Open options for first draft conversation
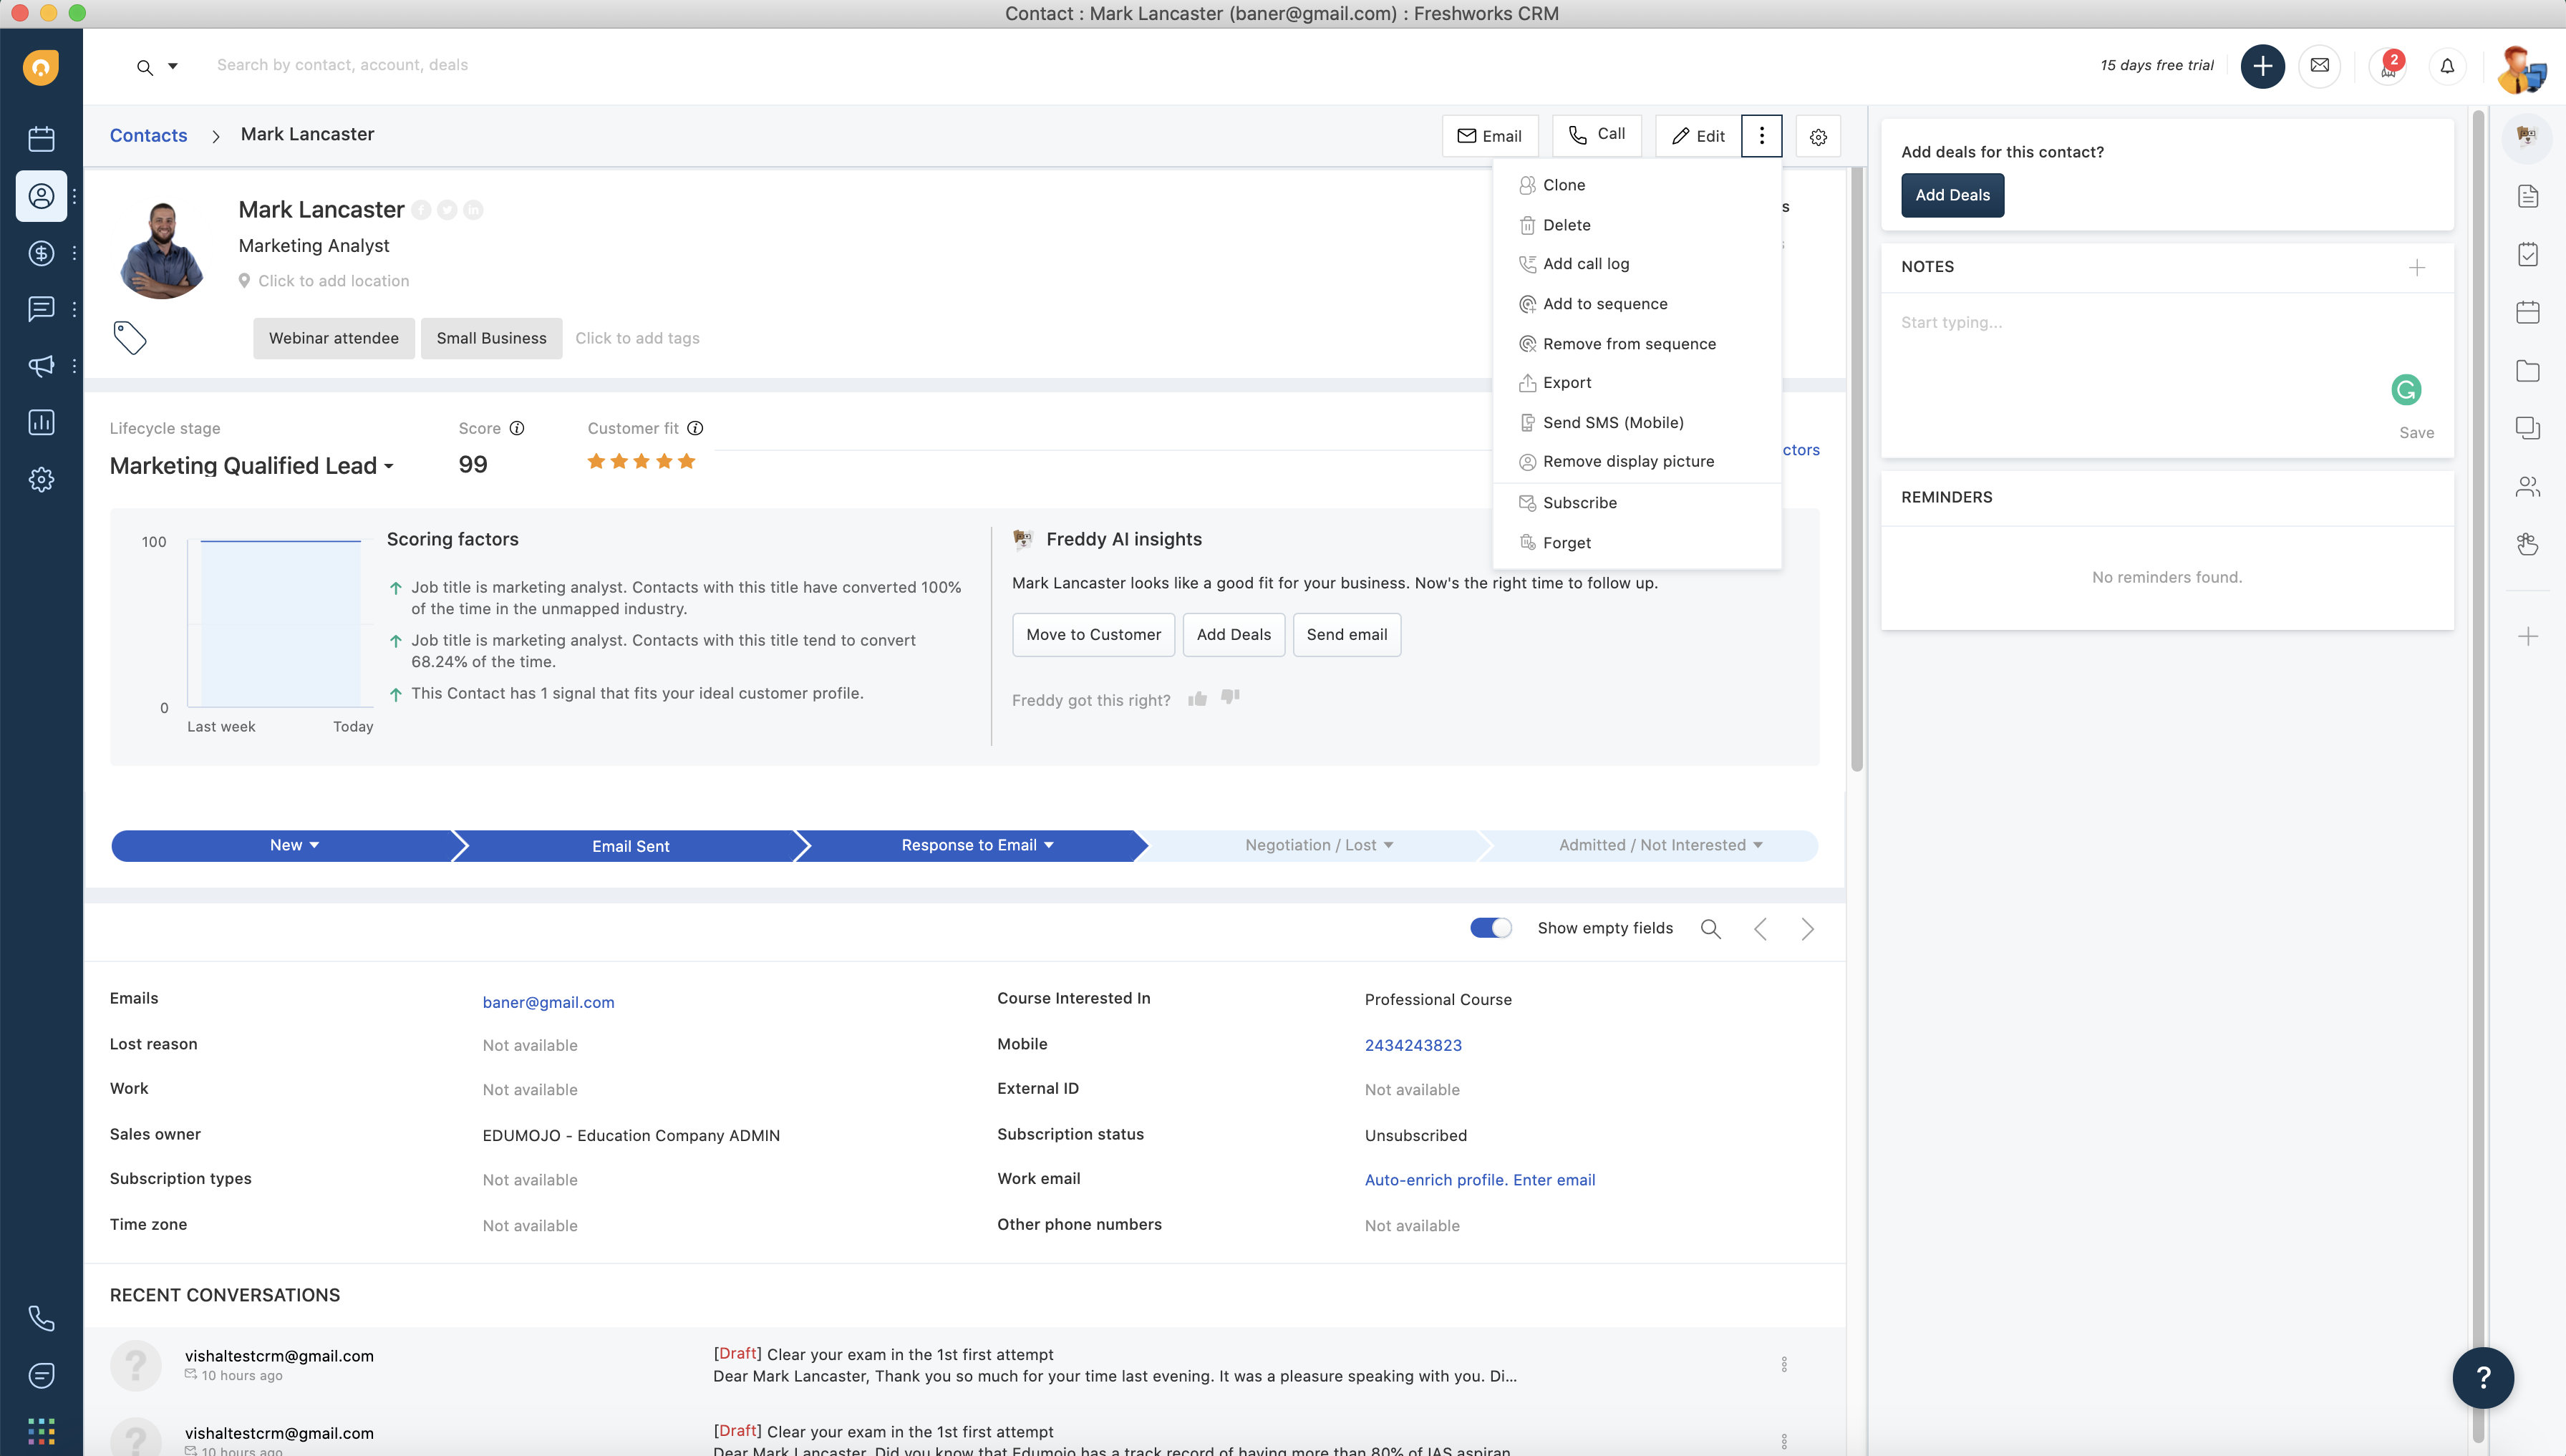2566x1456 pixels. [1783, 1364]
